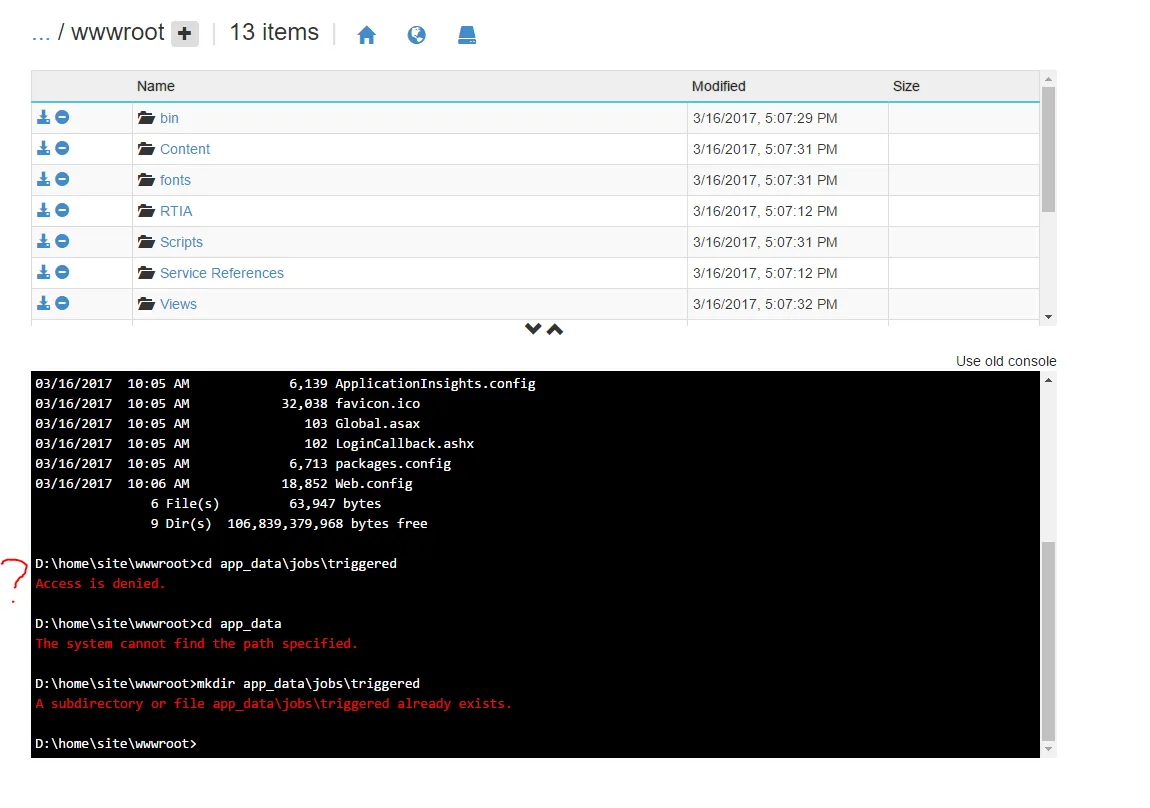Click the file list scroll up arrow
The width and height of the screenshot is (1150, 808).
pos(1048,78)
